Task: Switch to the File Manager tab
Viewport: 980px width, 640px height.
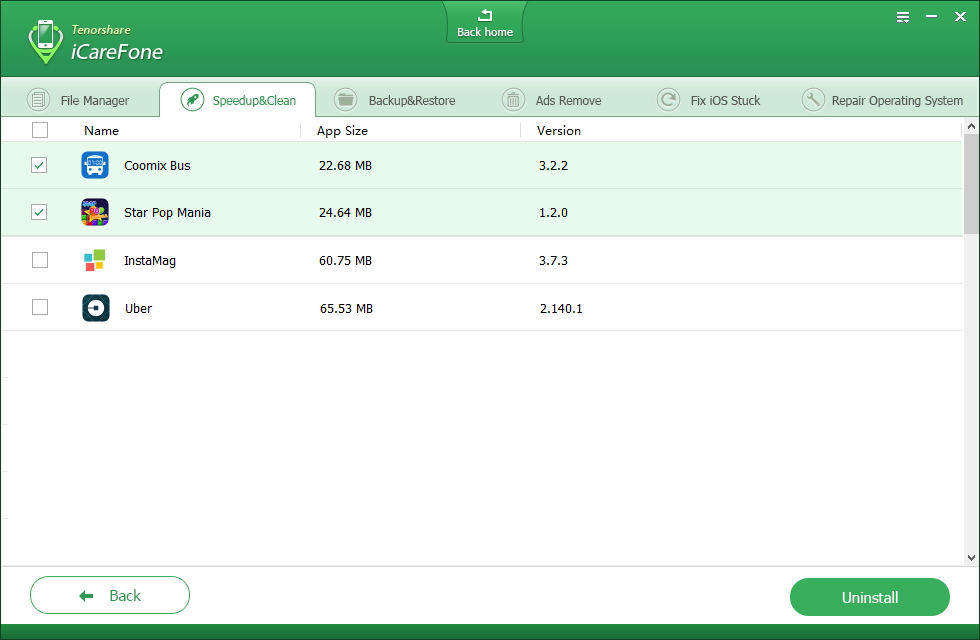Action: coord(80,100)
